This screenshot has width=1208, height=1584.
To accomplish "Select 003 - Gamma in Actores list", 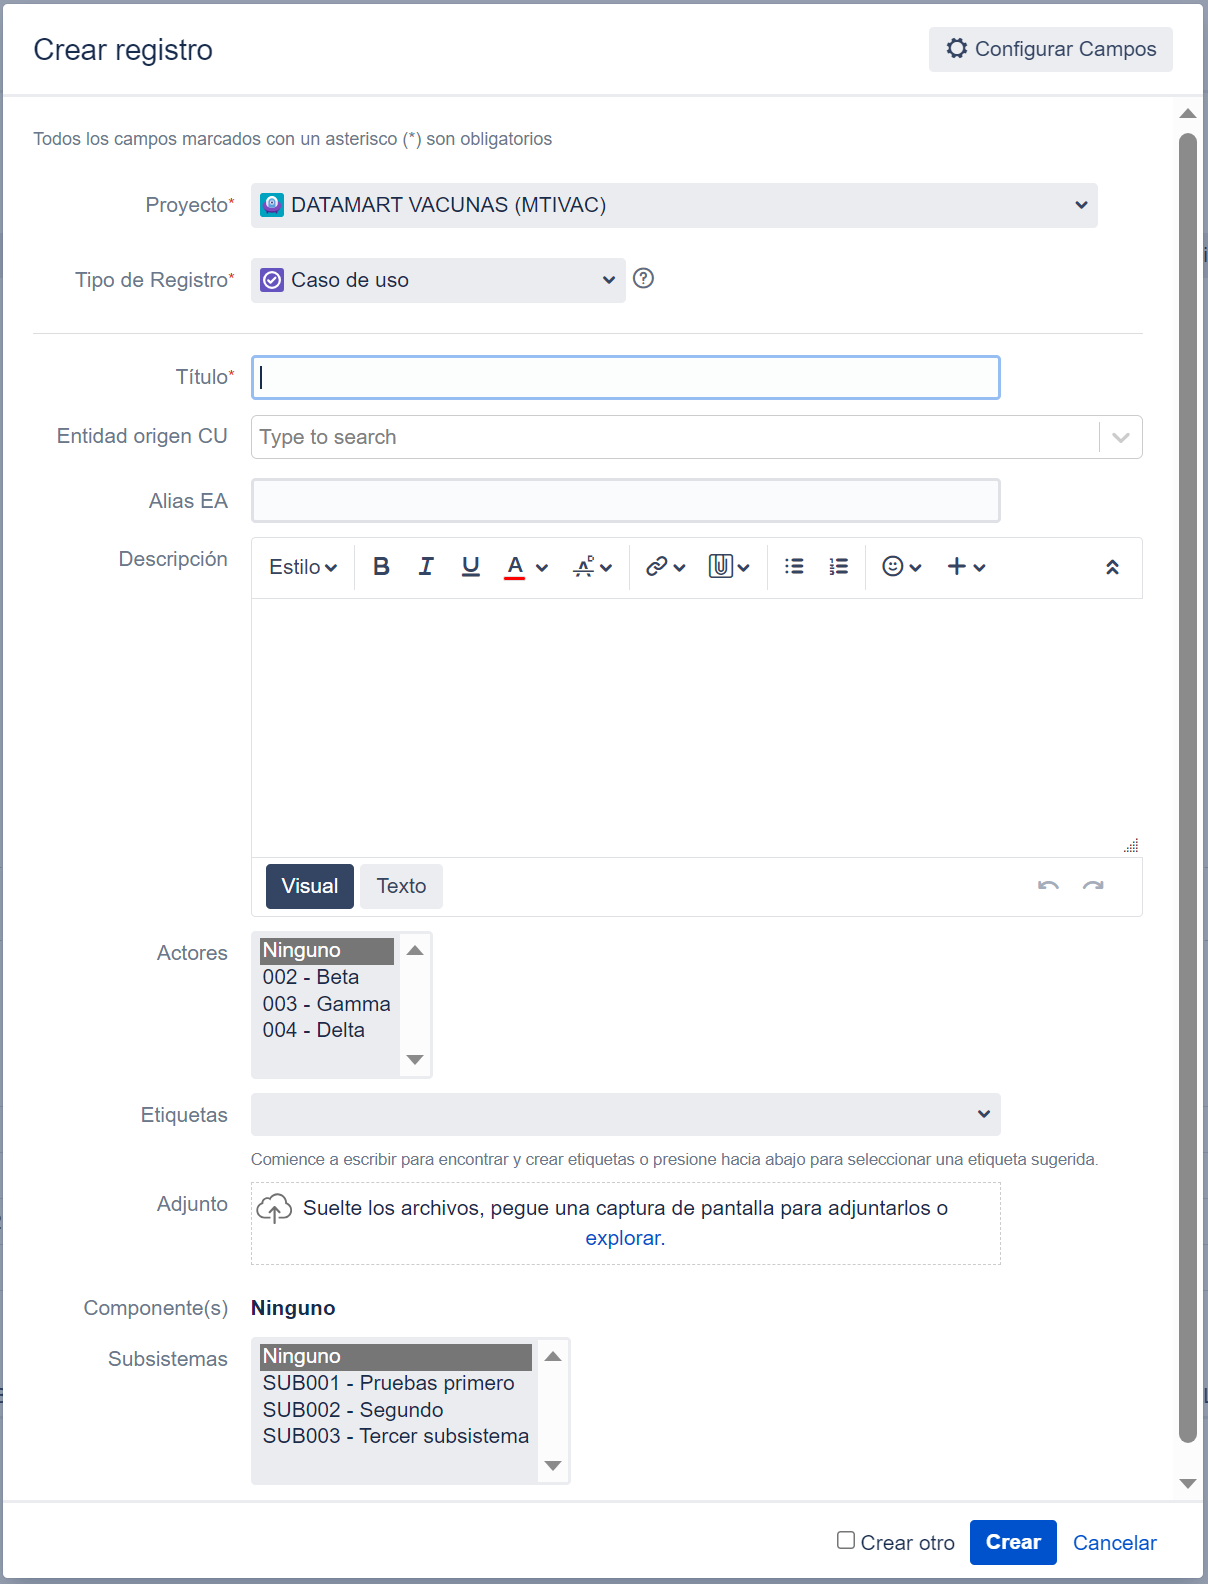I will click(x=326, y=1004).
